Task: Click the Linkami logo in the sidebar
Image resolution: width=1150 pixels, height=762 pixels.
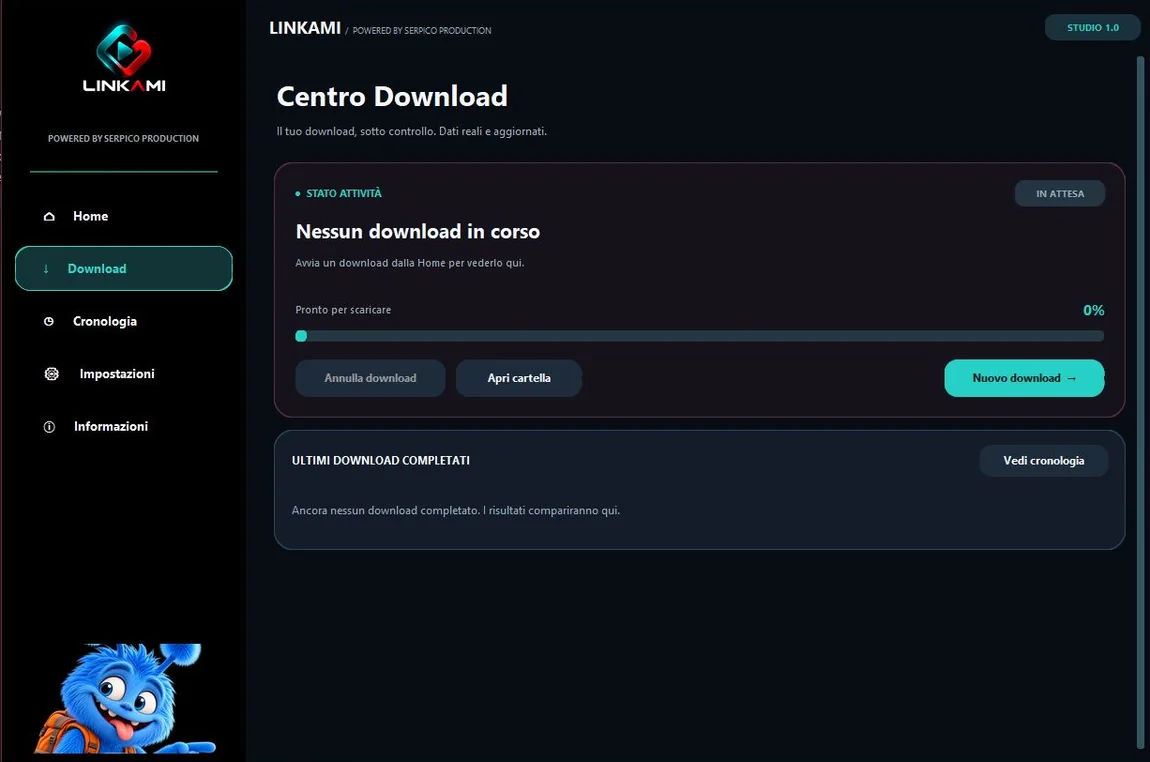Action: pos(124,59)
